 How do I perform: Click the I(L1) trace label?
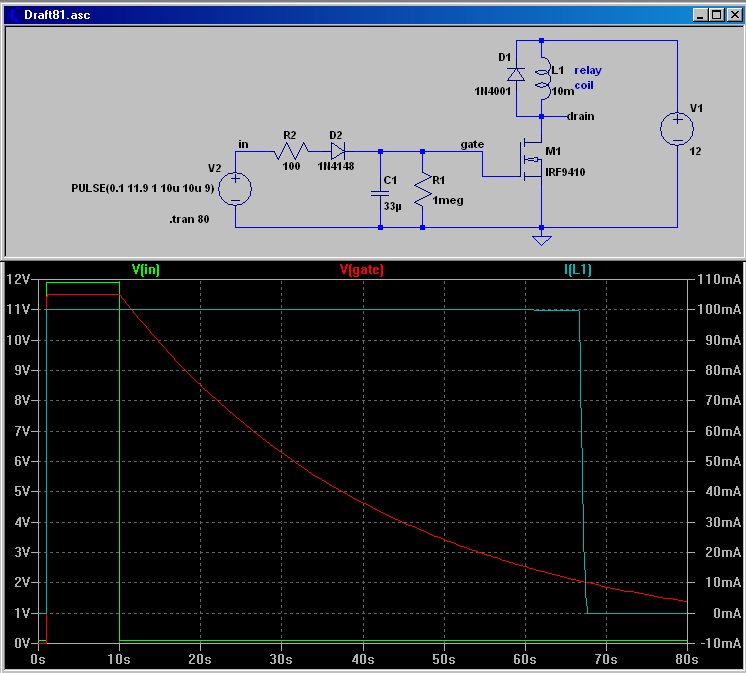(578, 270)
